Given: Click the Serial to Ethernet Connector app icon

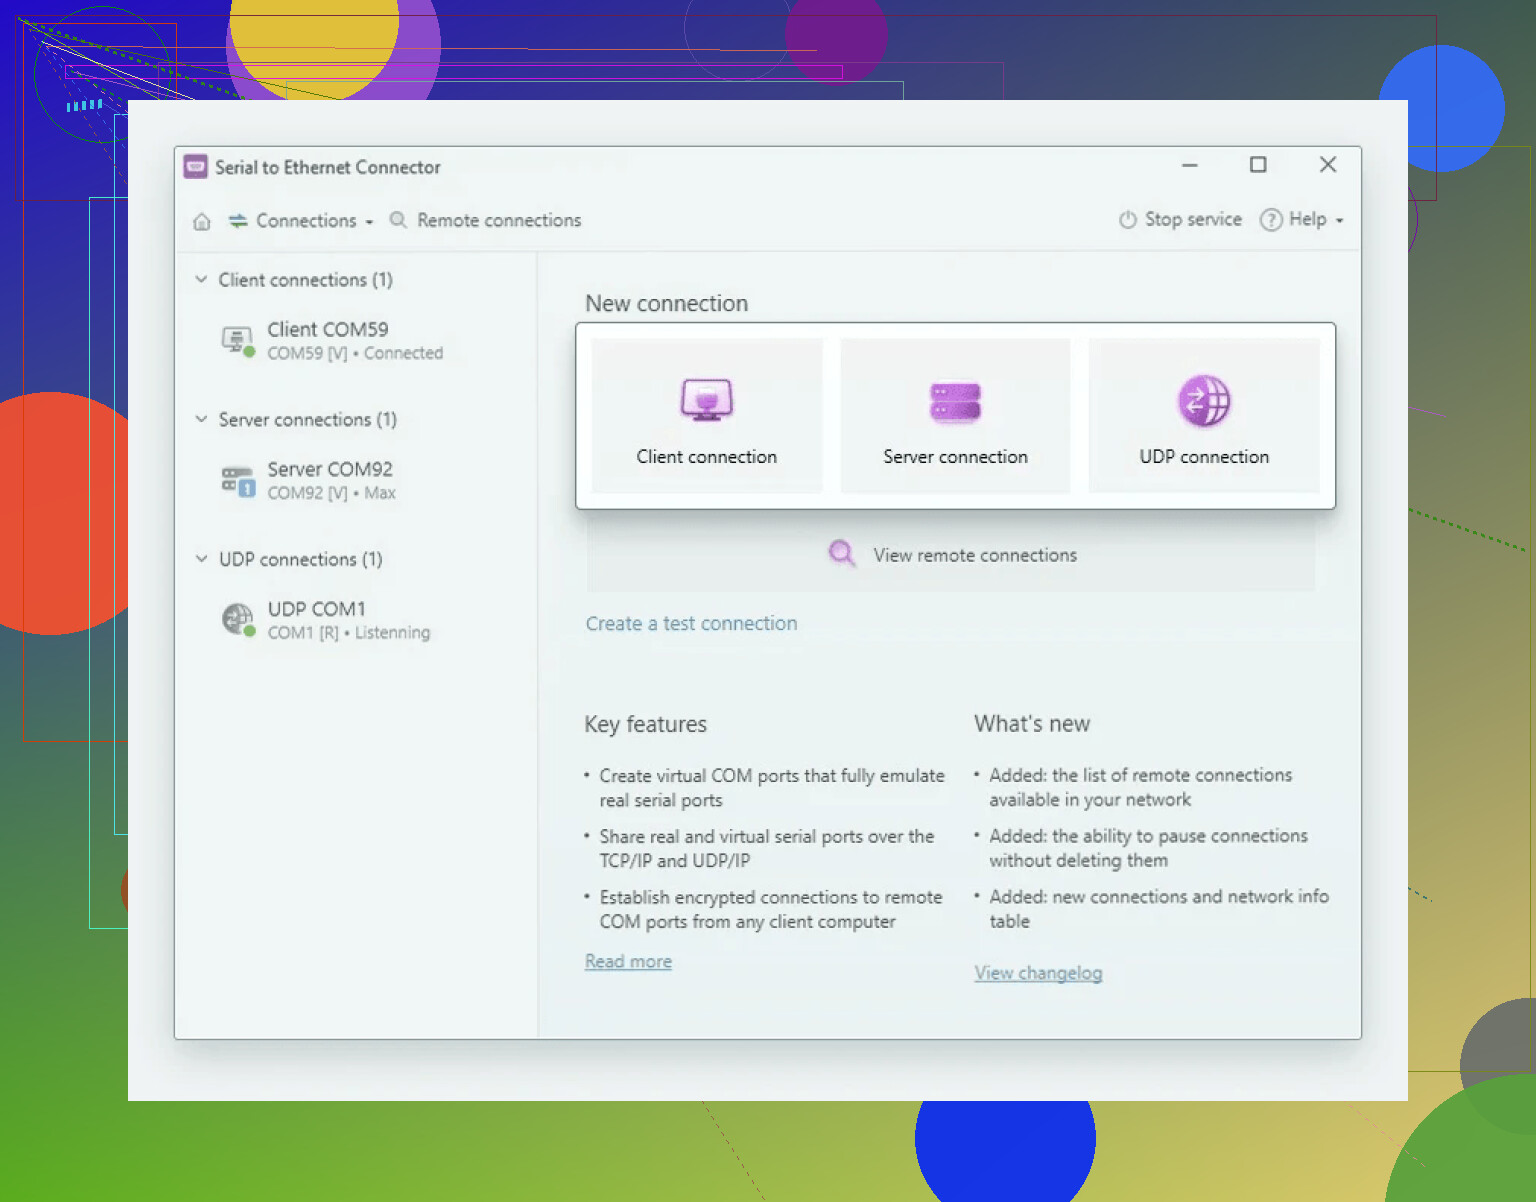Looking at the screenshot, I should [x=196, y=167].
